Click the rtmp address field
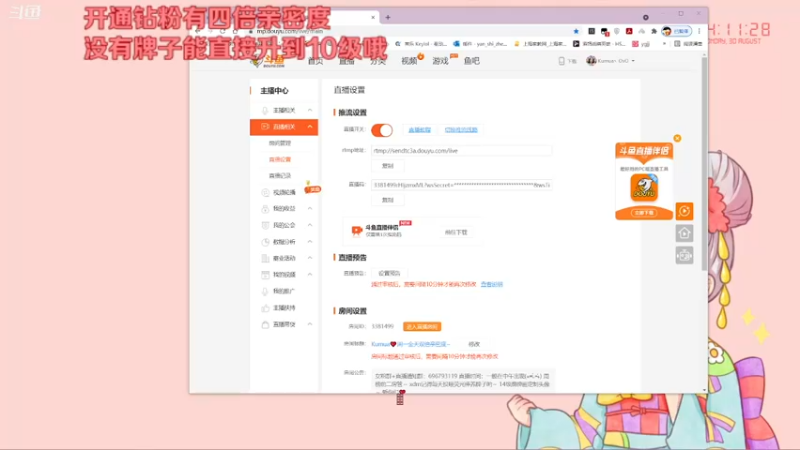This screenshot has height=450, width=800. tap(461, 151)
